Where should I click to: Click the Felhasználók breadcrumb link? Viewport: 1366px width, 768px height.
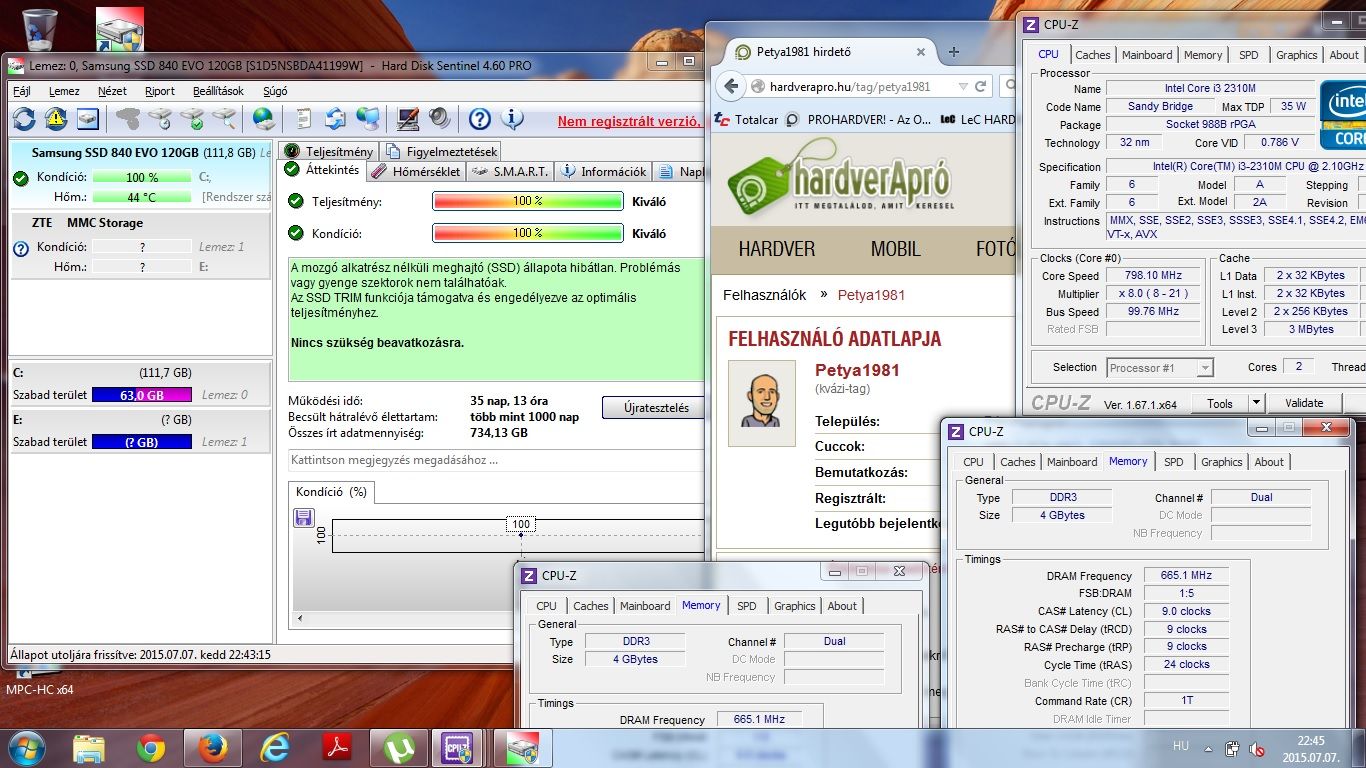(x=764, y=295)
